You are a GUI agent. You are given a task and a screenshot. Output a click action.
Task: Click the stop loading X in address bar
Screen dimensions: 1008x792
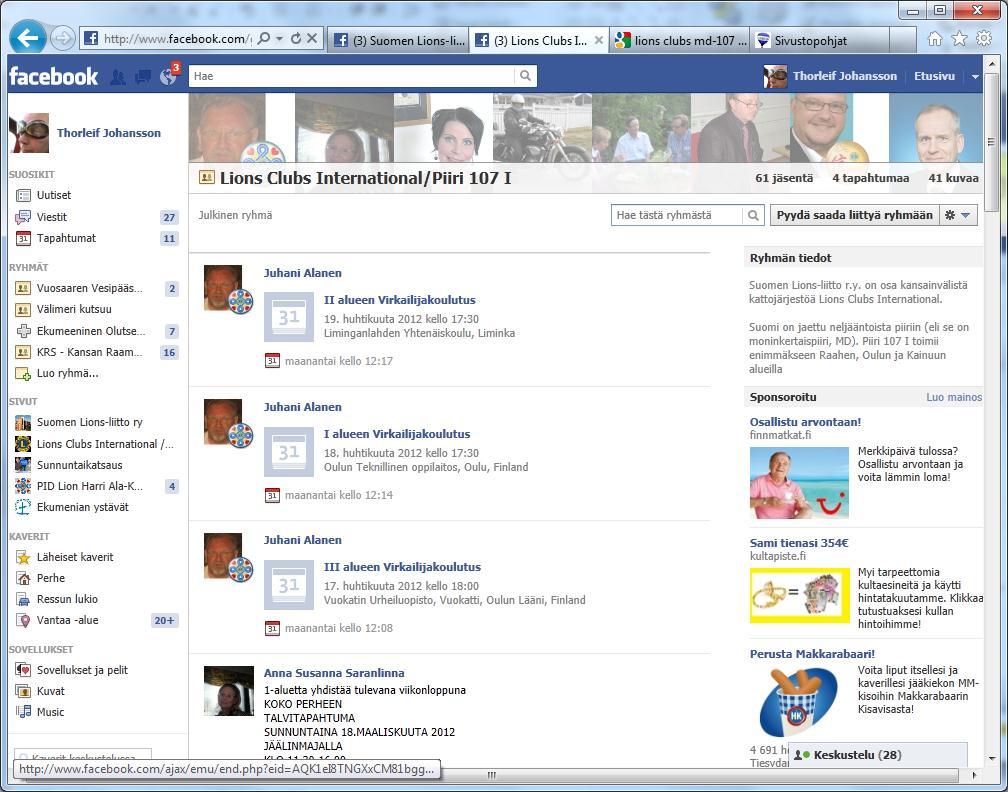tap(312, 39)
